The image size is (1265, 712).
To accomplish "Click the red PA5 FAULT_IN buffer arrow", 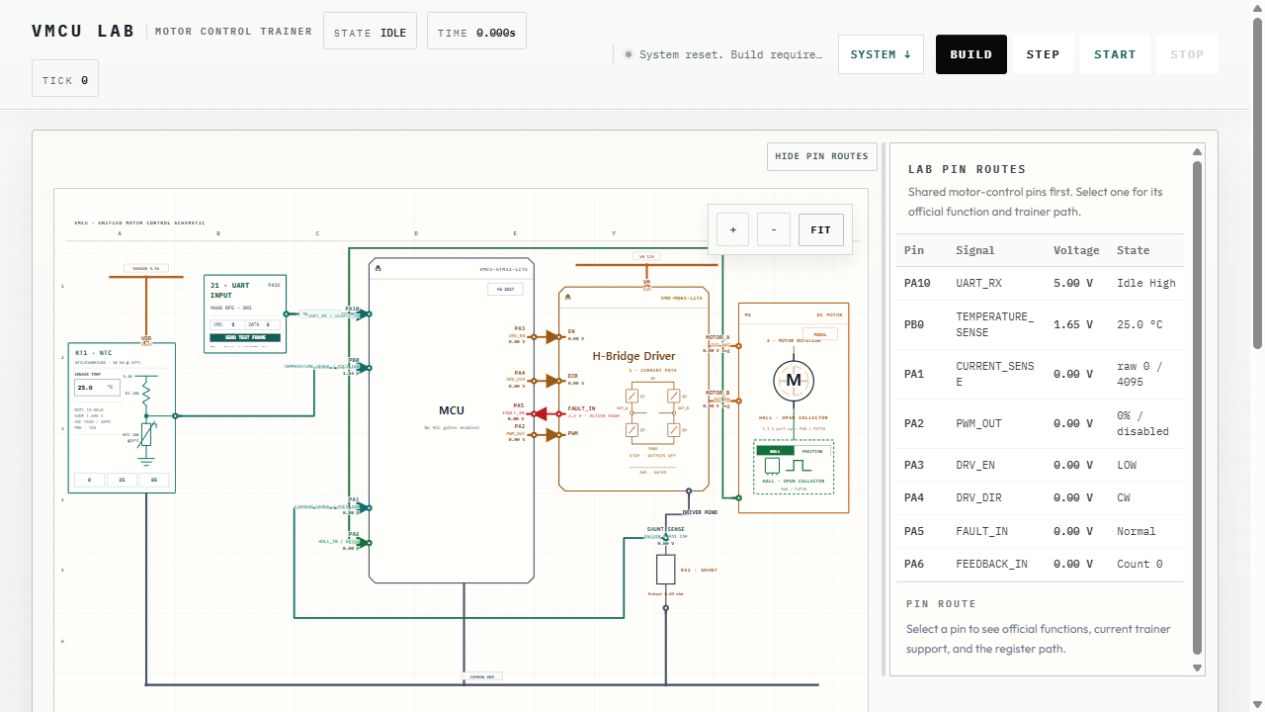I will click(x=538, y=414).
